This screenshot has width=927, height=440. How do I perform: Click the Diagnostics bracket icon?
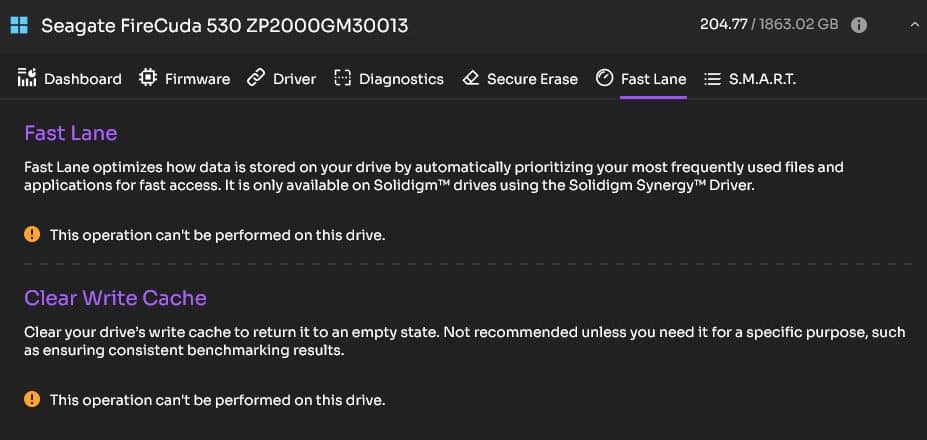tap(342, 78)
